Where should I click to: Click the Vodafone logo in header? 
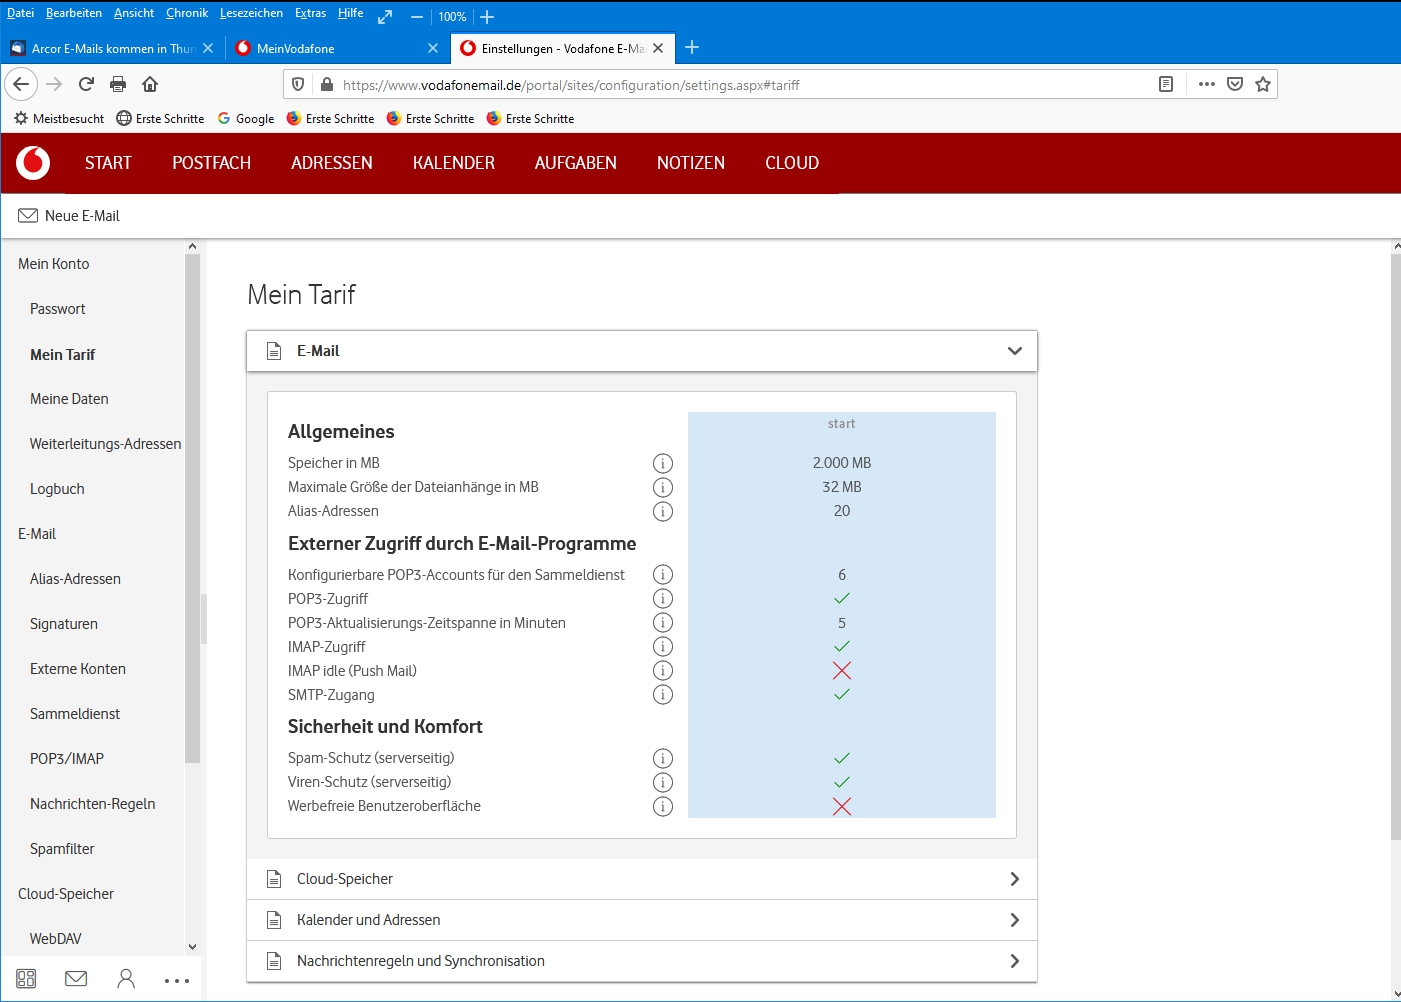point(33,162)
